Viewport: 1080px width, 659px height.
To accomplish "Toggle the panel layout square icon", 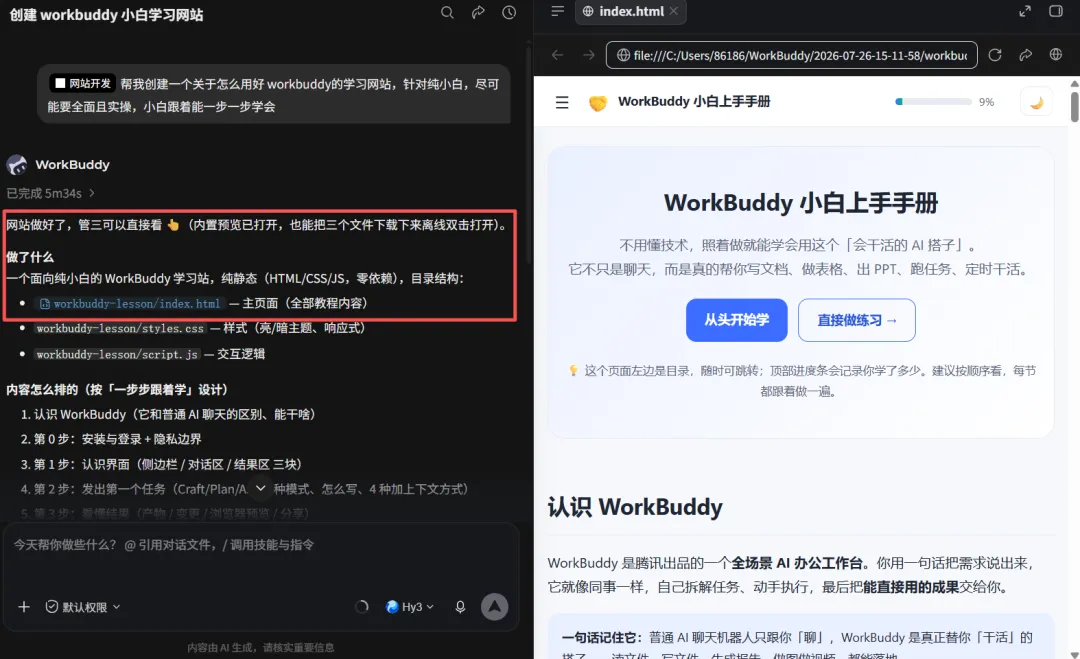I will [1056, 11].
